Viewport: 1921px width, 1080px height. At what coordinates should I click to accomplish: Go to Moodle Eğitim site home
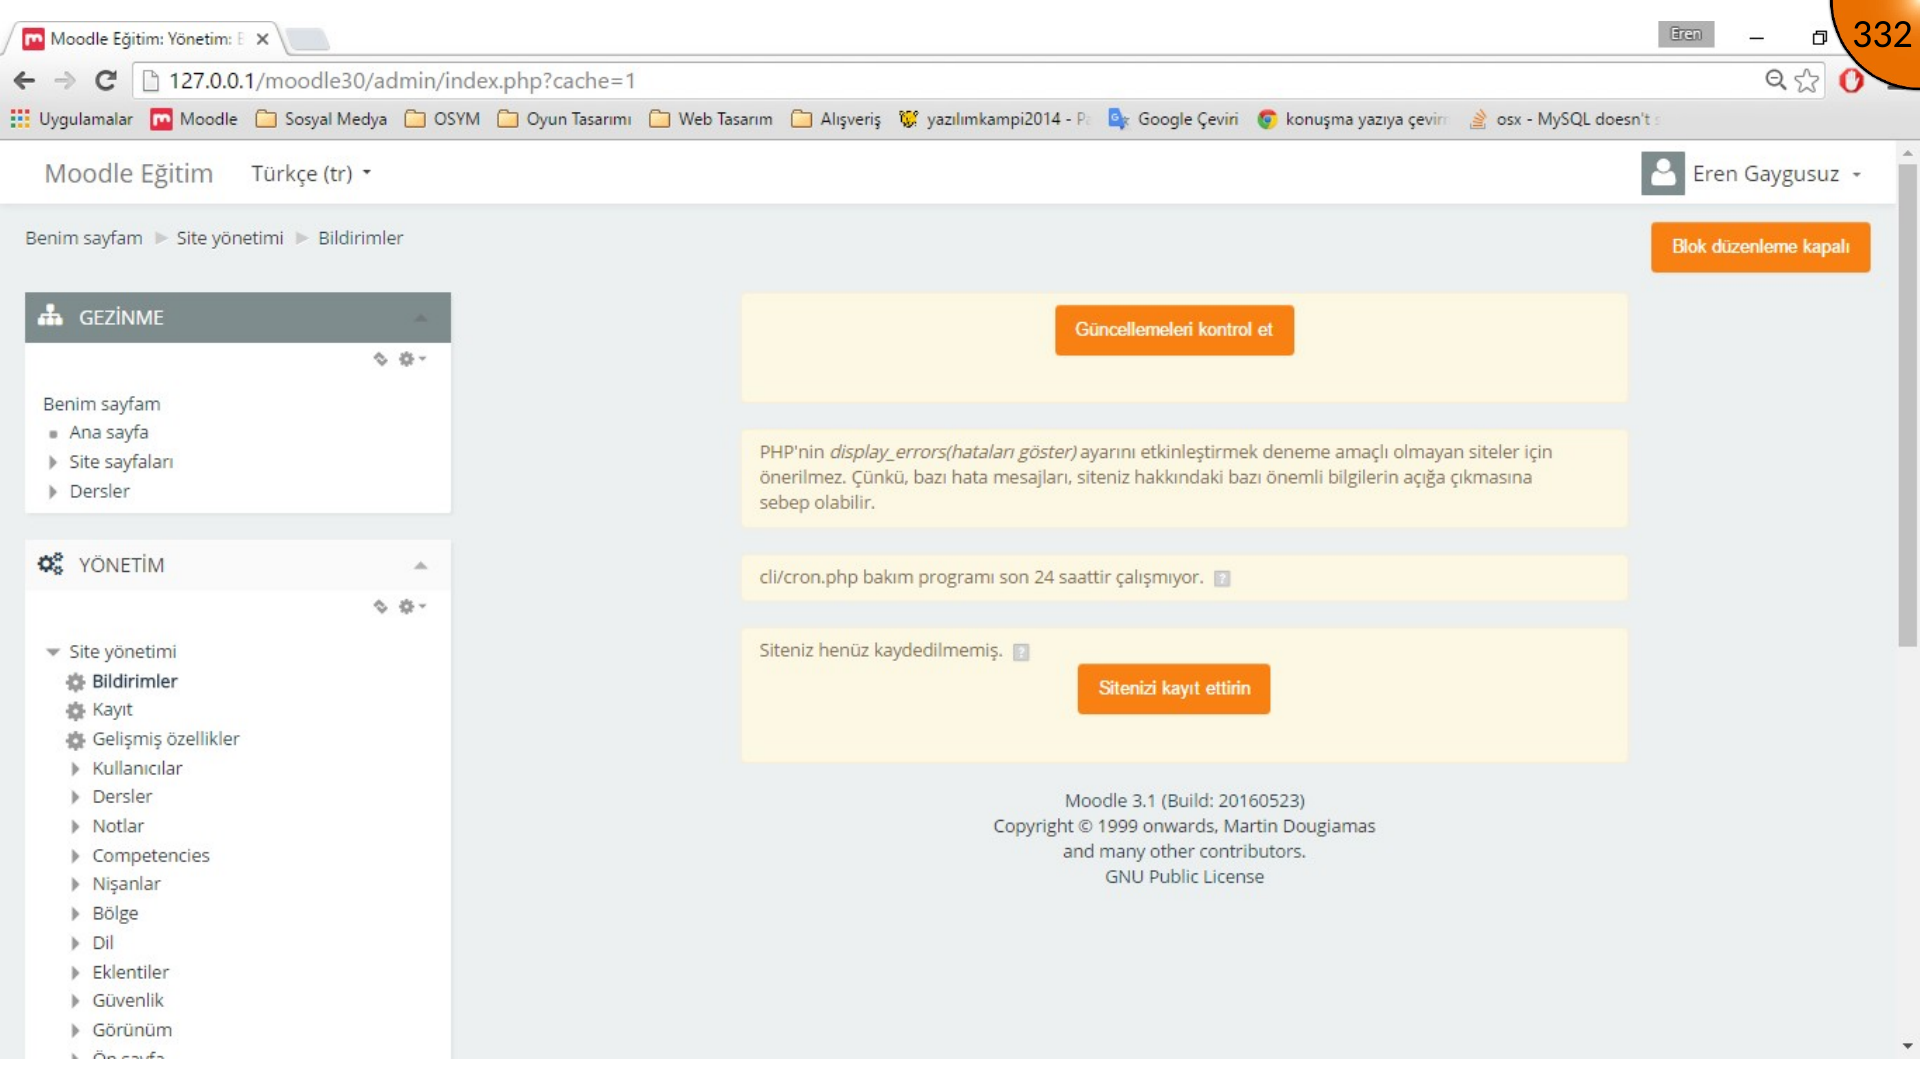(x=129, y=174)
